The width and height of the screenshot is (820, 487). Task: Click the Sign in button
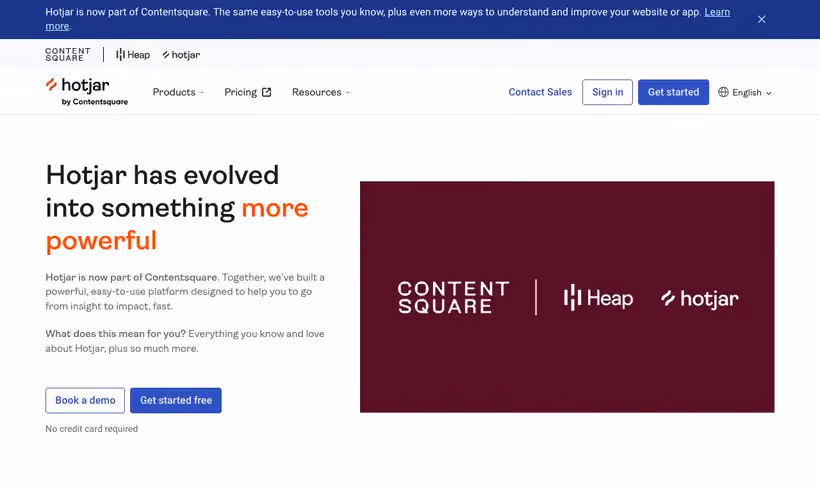pos(607,92)
